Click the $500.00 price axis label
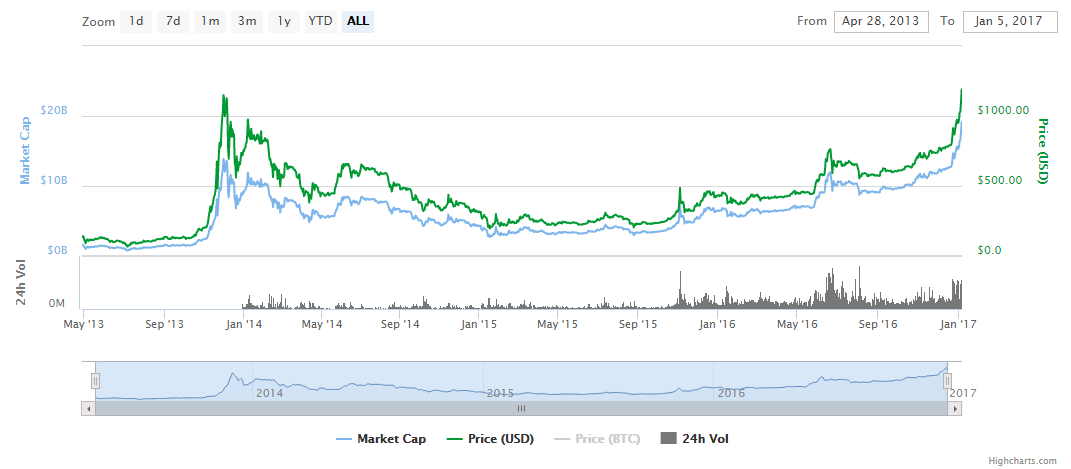 click(x=1001, y=180)
